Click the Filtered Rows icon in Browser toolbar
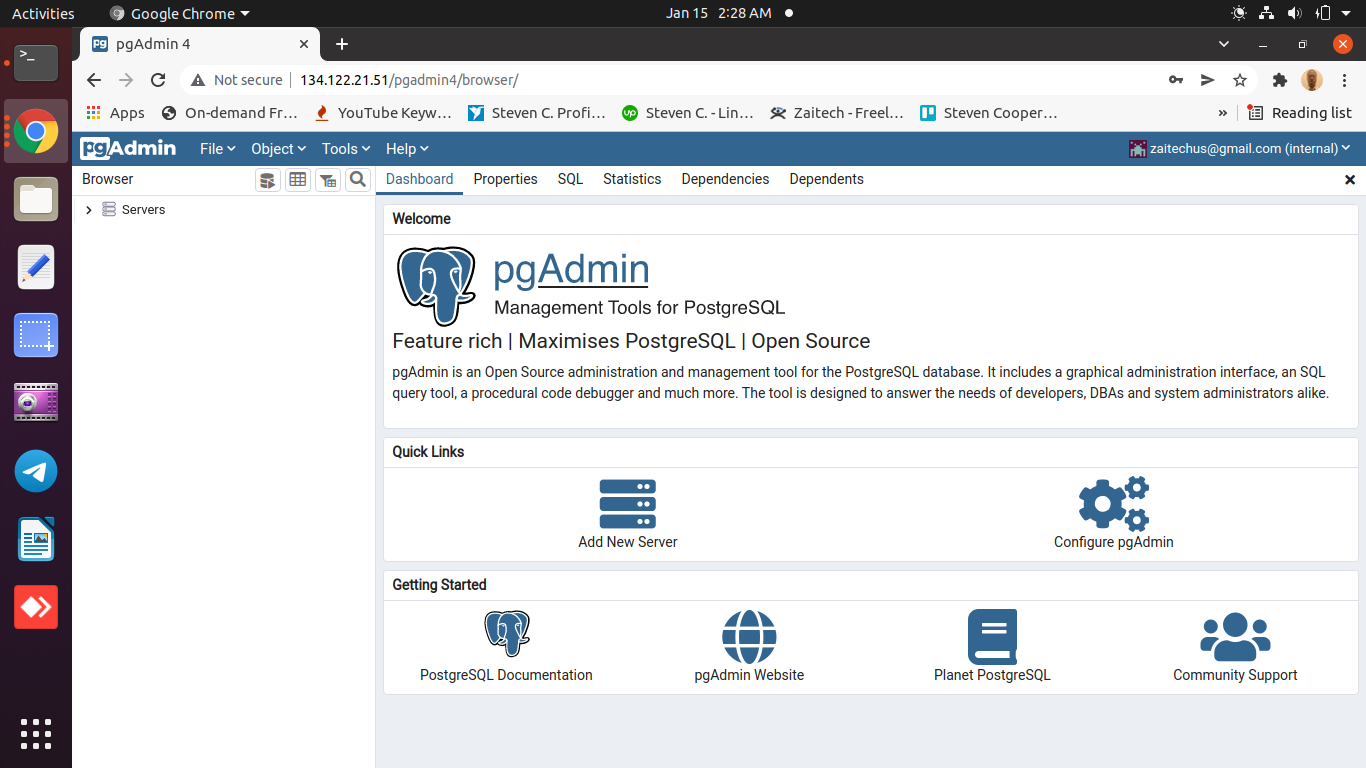This screenshot has height=768, width=1366. [x=328, y=180]
